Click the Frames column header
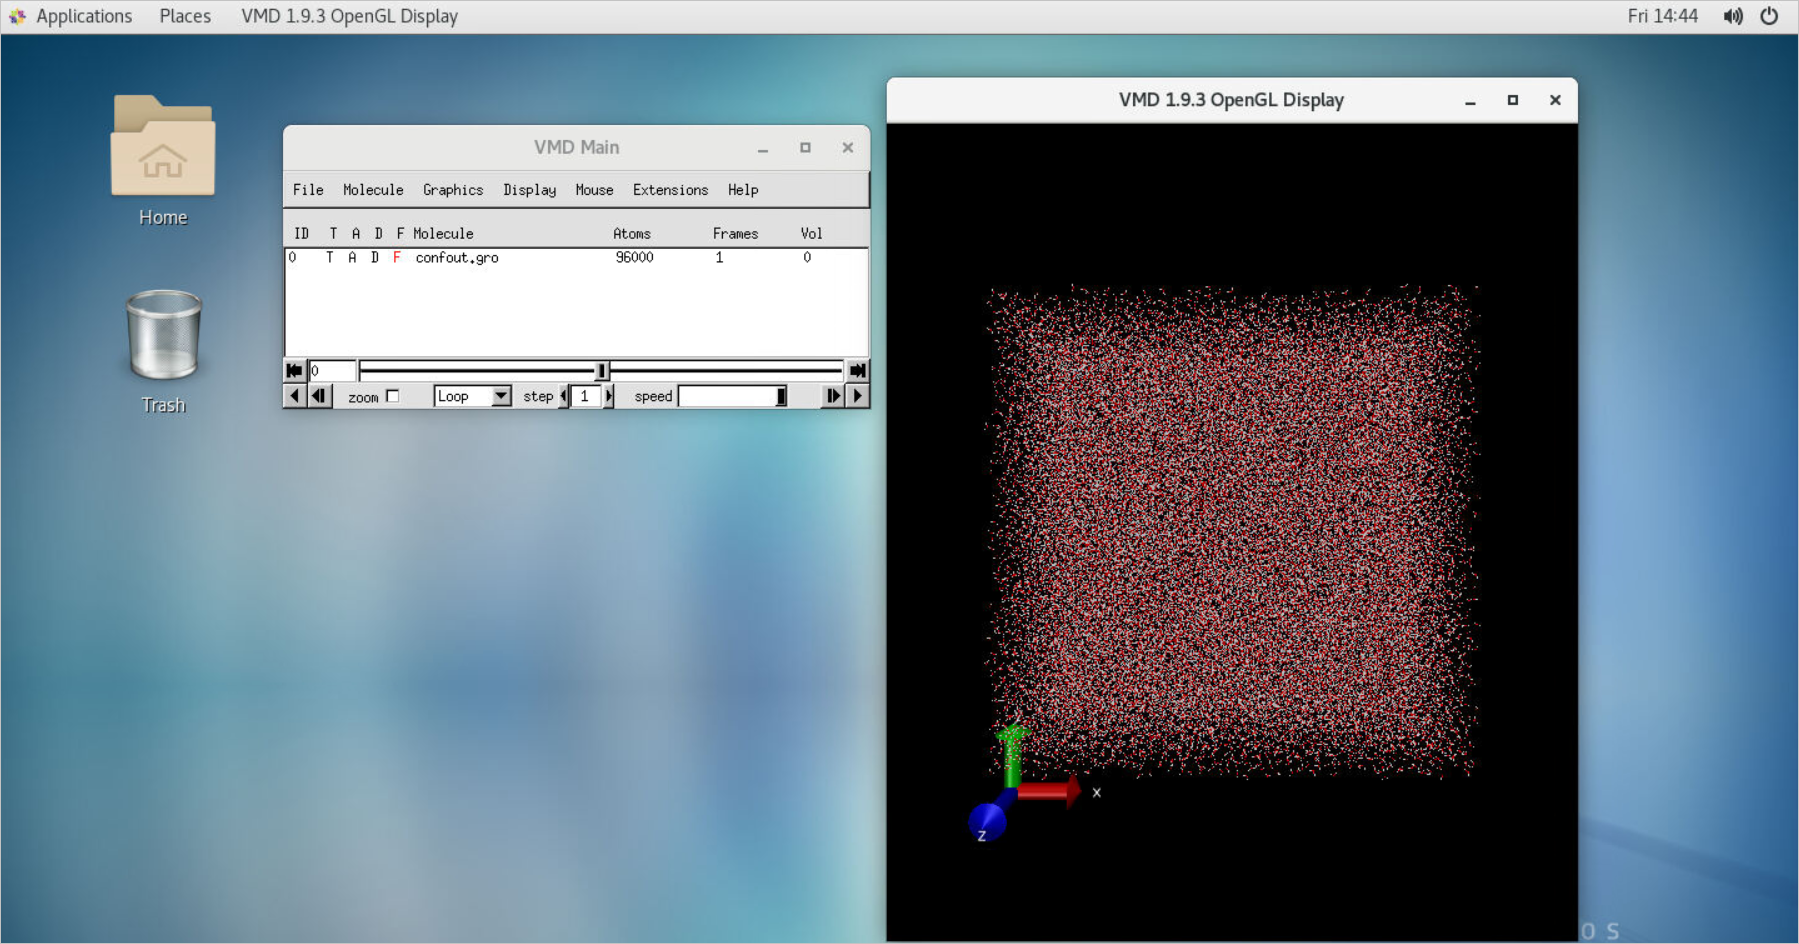1799x944 pixels. [x=735, y=234]
